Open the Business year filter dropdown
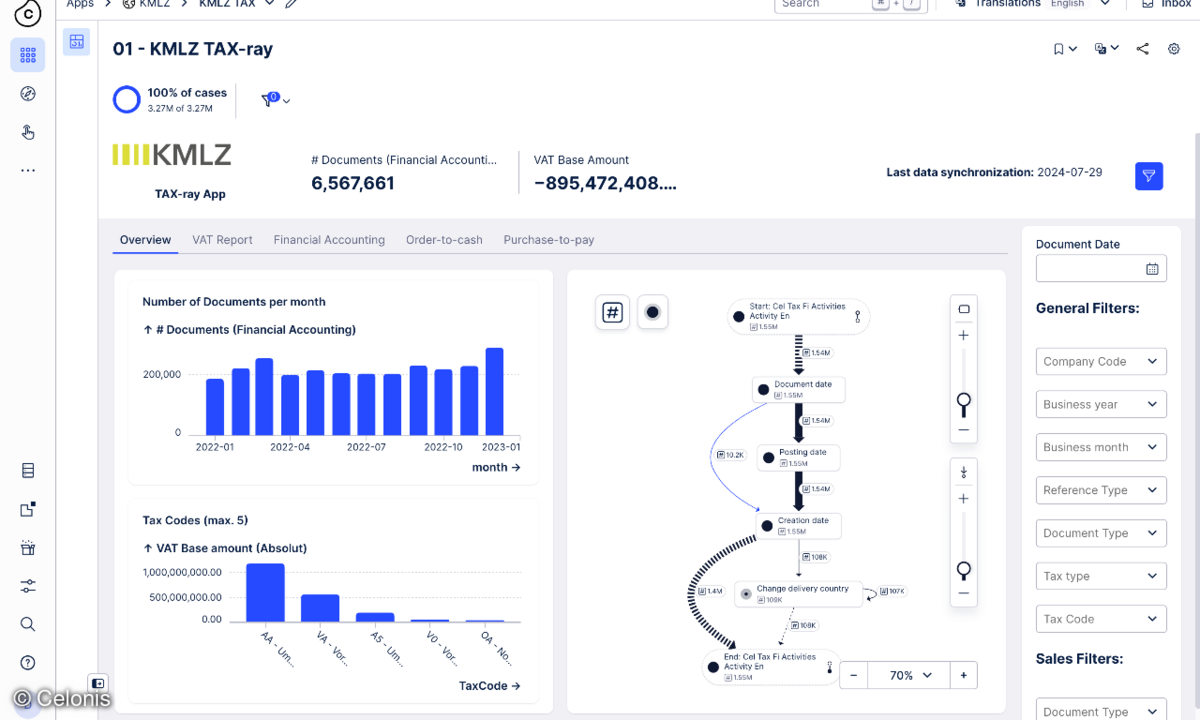 (1101, 405)
